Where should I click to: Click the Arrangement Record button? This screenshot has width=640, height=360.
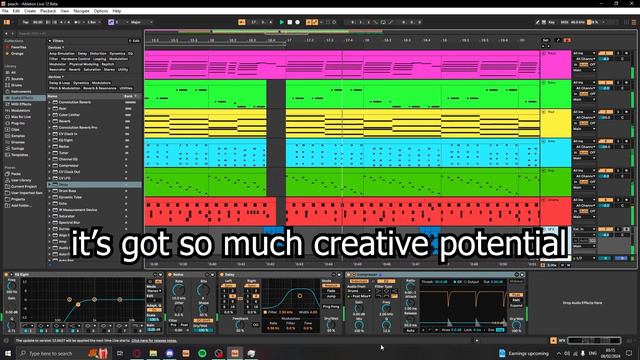tap(298, 22)
